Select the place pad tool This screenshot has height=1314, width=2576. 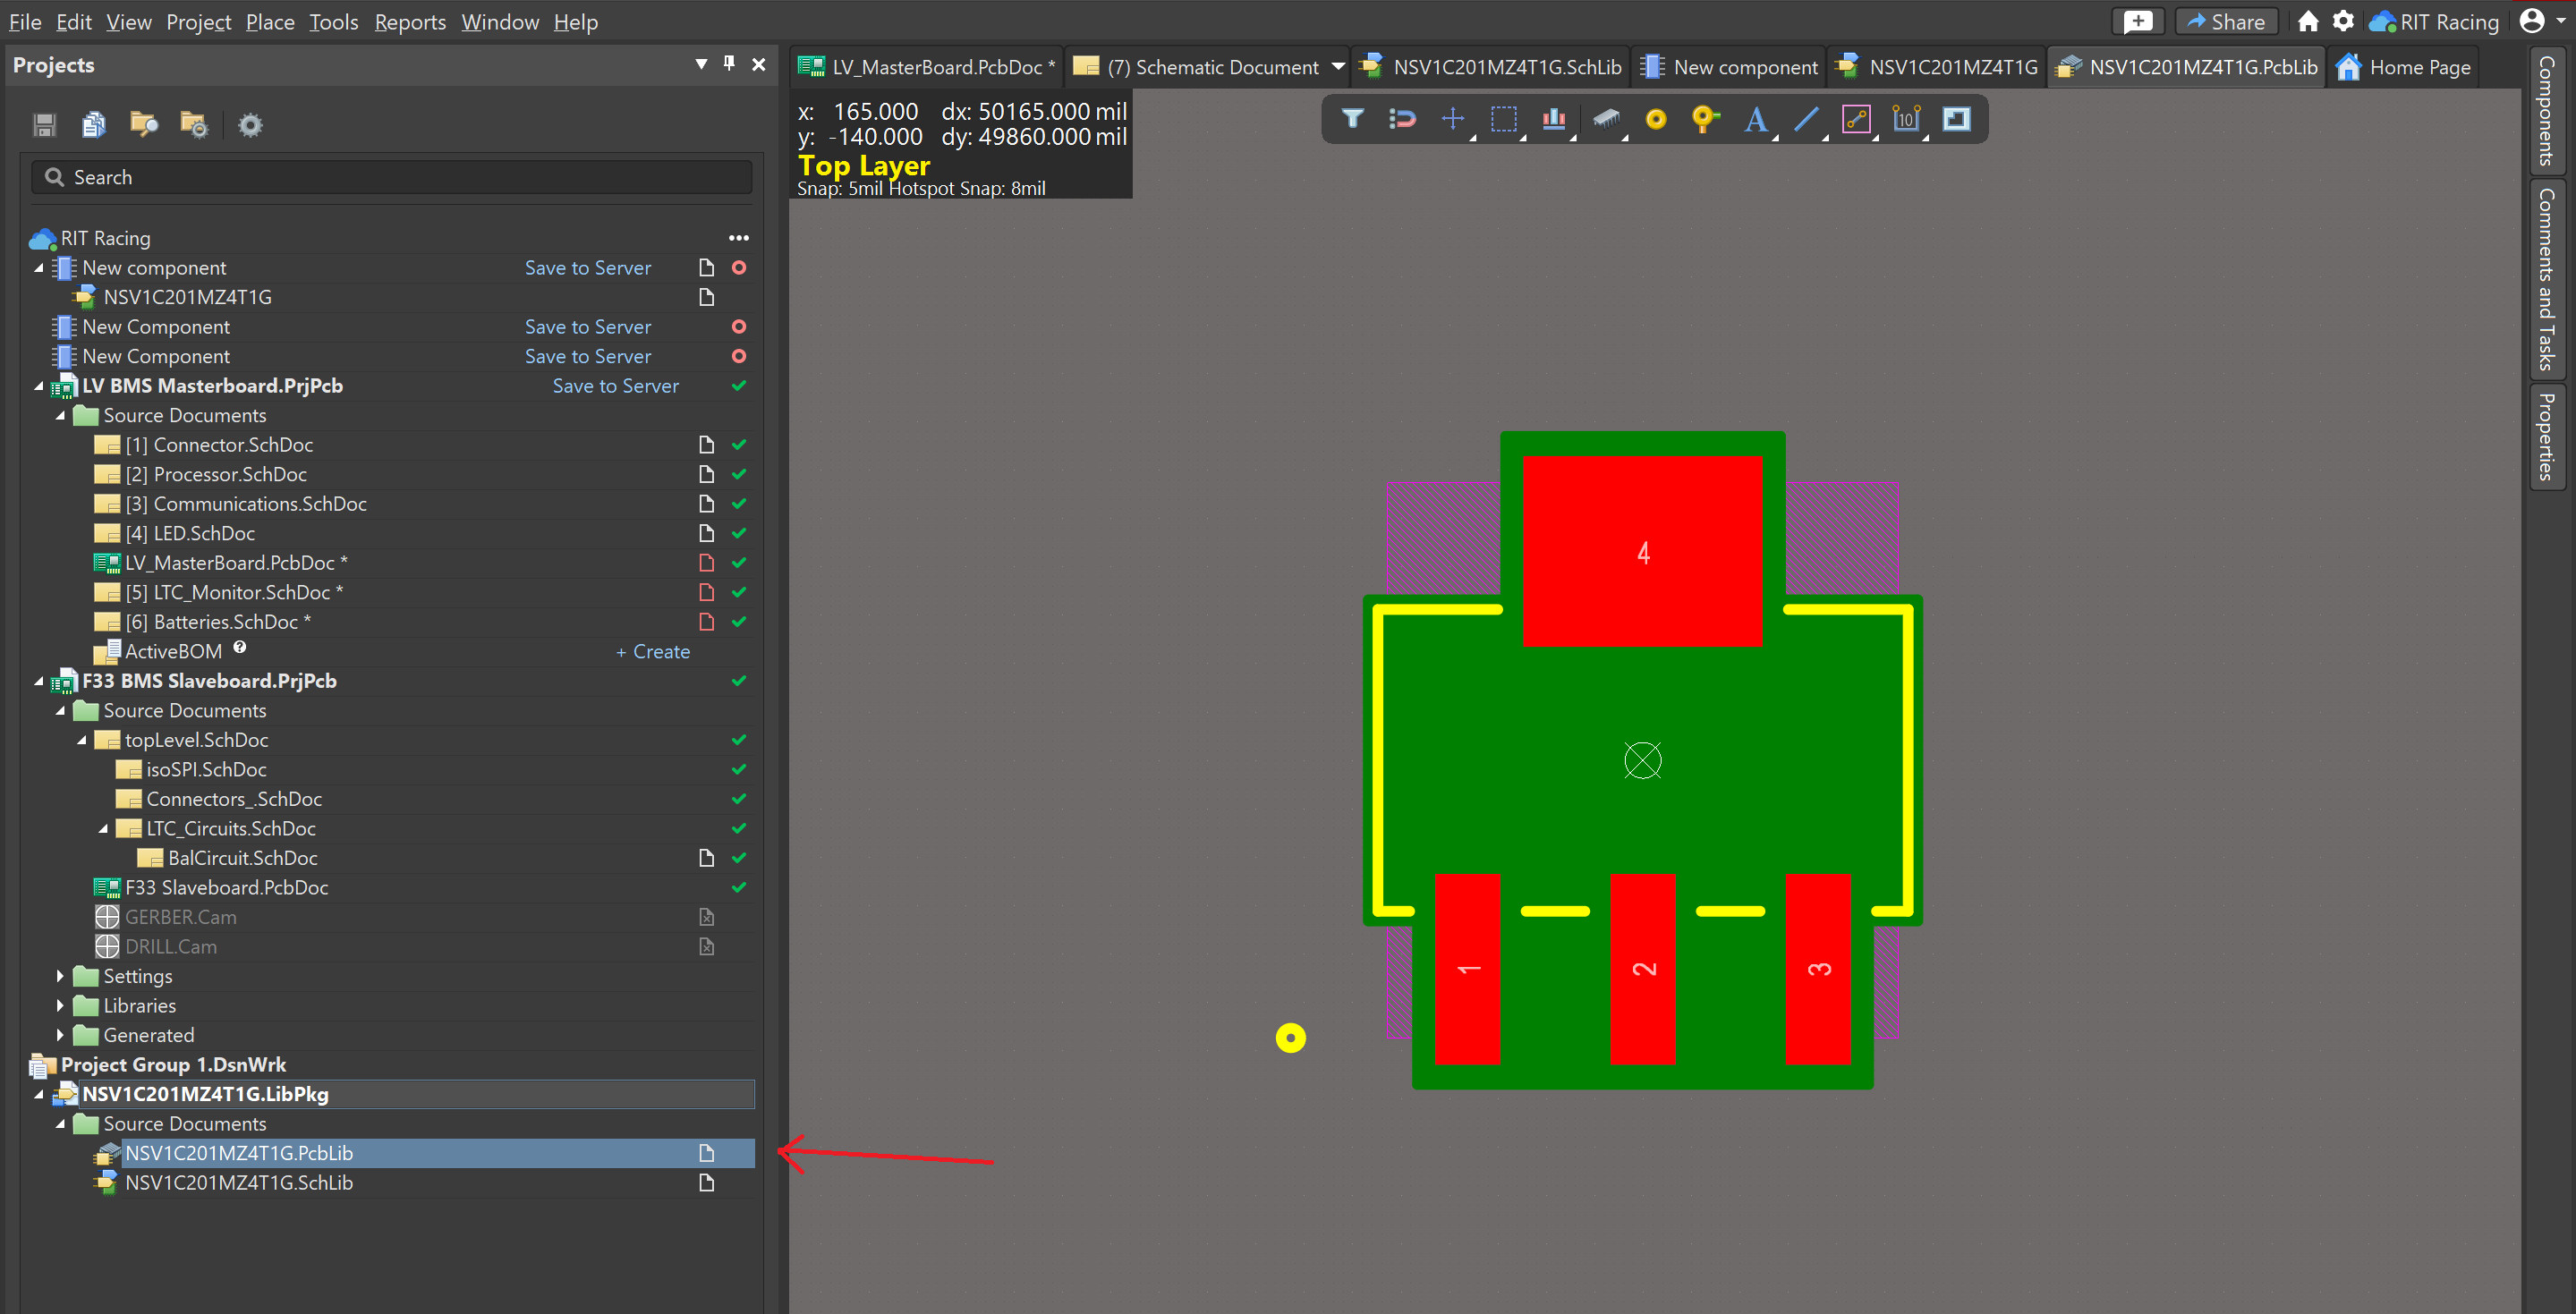pos(1656,119)
